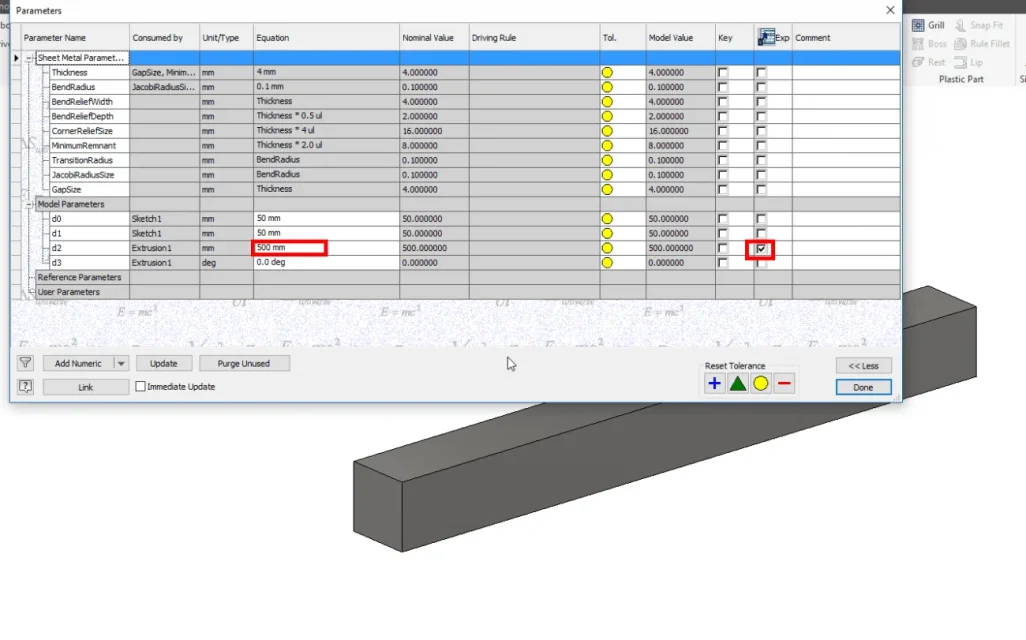Toggle Key checkbox for d2
The height and width of the screenshot is (640, 1026).
(x=722, y=249)
